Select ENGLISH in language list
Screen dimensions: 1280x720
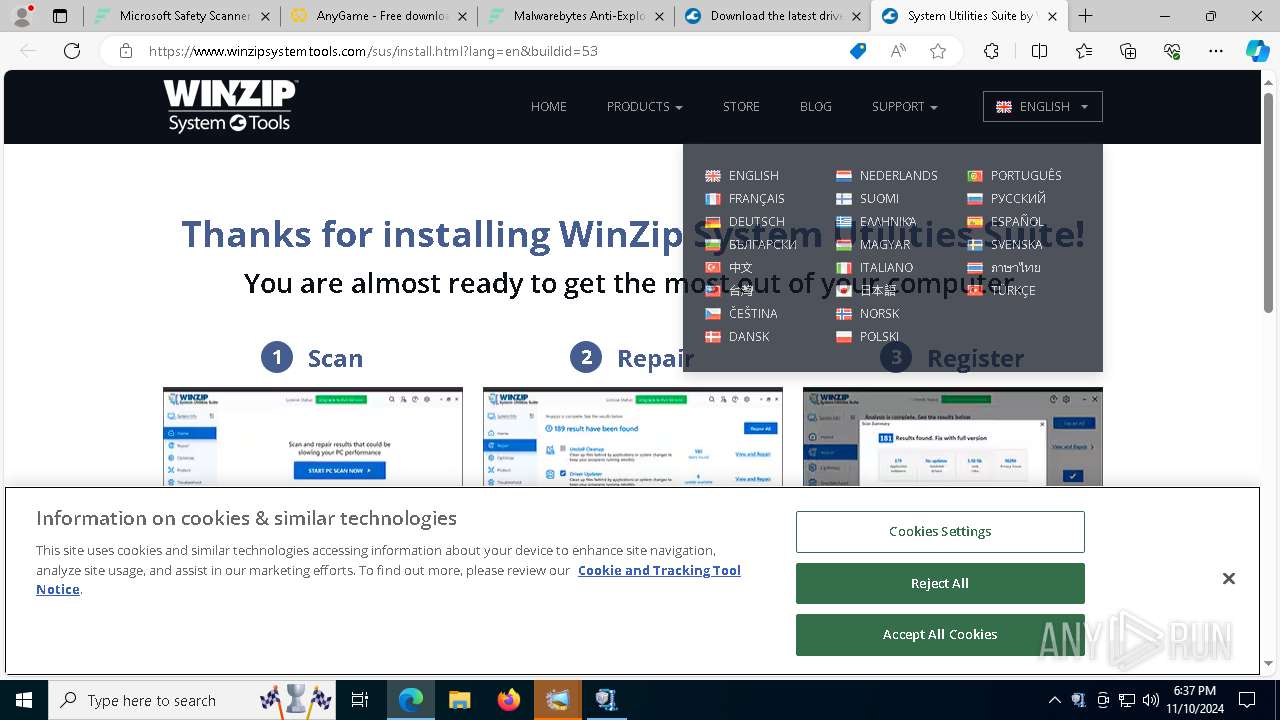(x=742, y=176)
